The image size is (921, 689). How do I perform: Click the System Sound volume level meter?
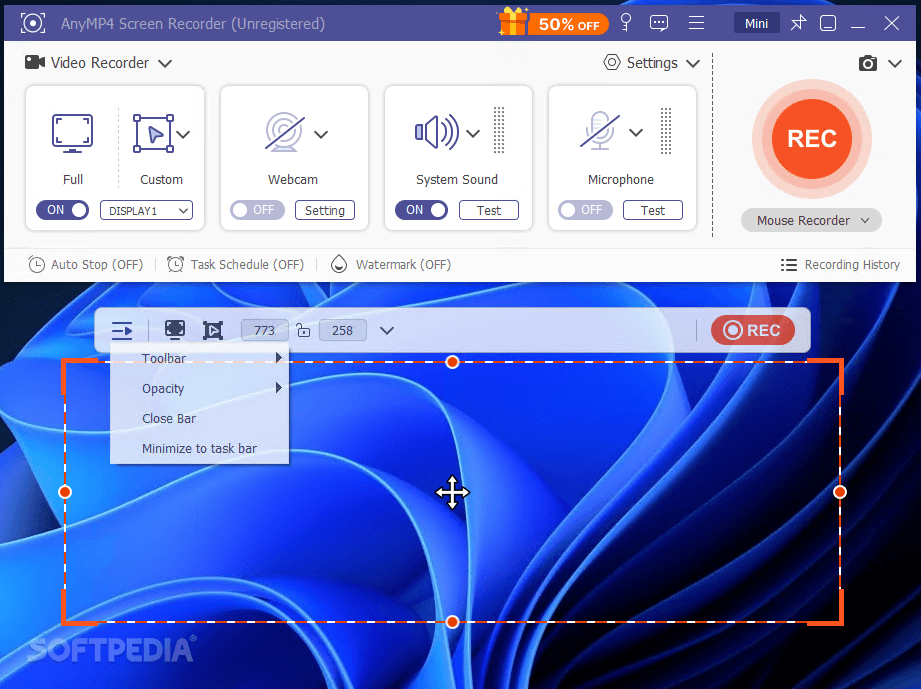[x=499, y=130]
